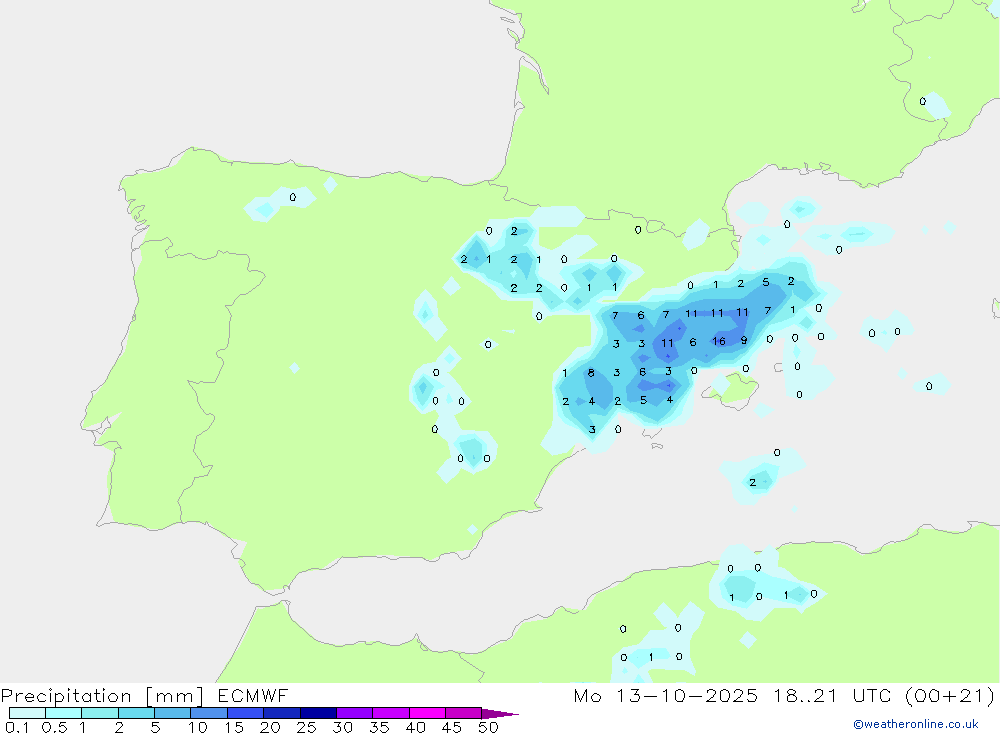
Task: Pick the 15–20 mm legend color swatch
Action: 246,713
